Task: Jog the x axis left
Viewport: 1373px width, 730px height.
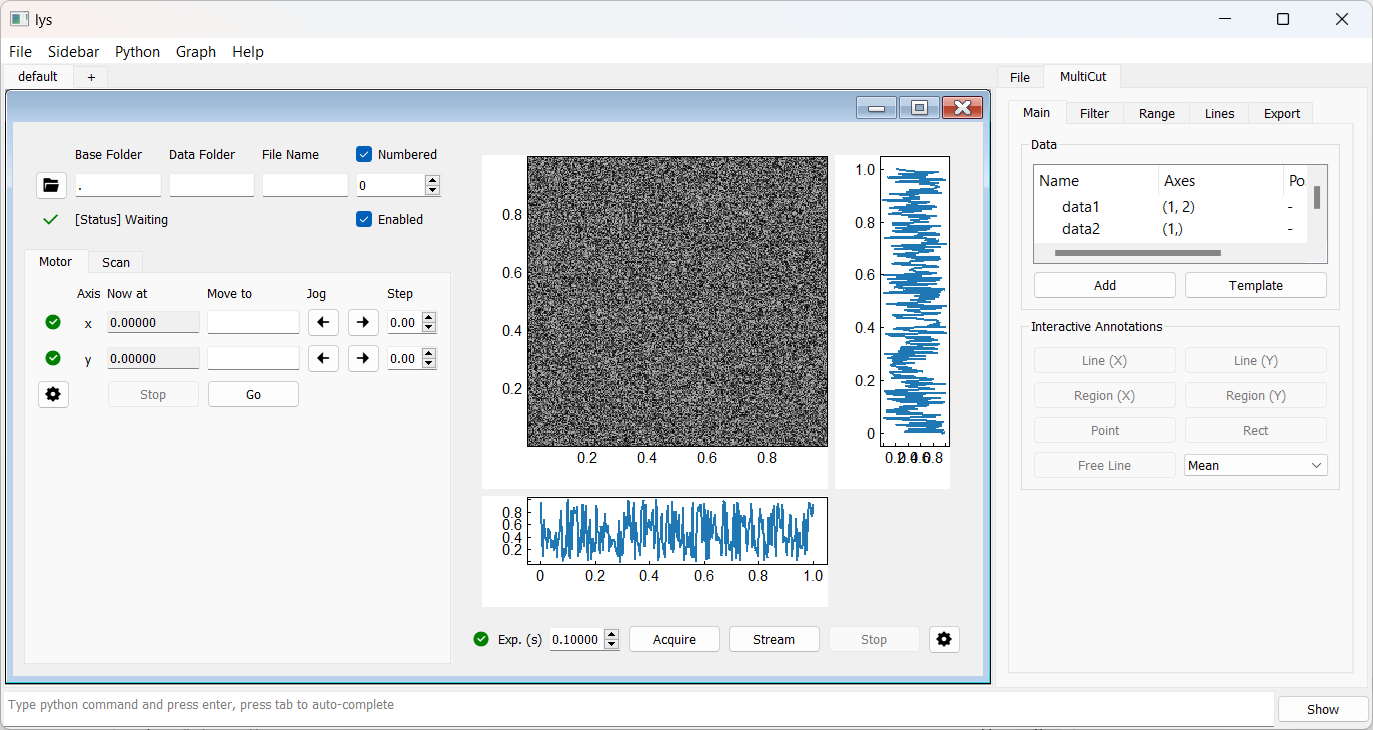Action: 323,322
